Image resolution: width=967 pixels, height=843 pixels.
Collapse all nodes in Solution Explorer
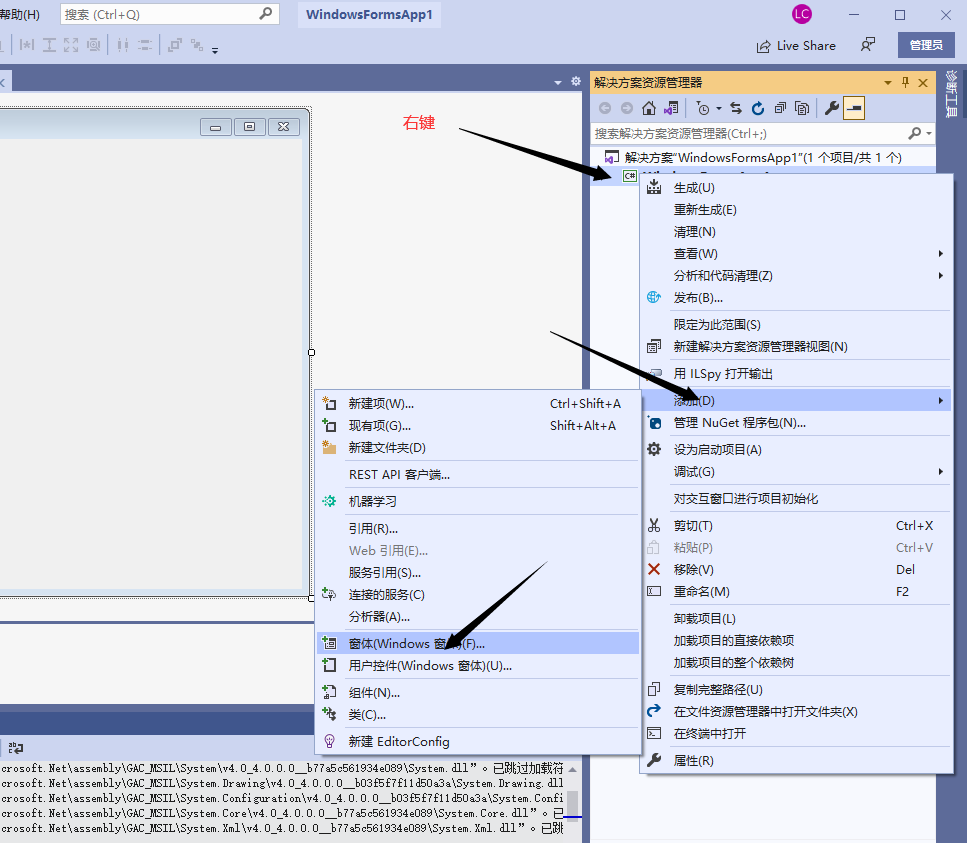pos(780,109)
